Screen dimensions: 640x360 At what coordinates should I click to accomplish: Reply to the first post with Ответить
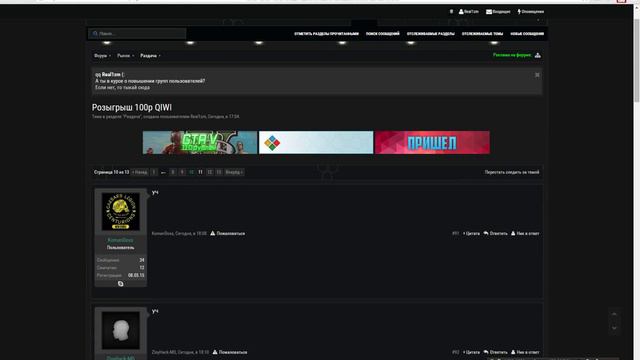coord(496,233)
